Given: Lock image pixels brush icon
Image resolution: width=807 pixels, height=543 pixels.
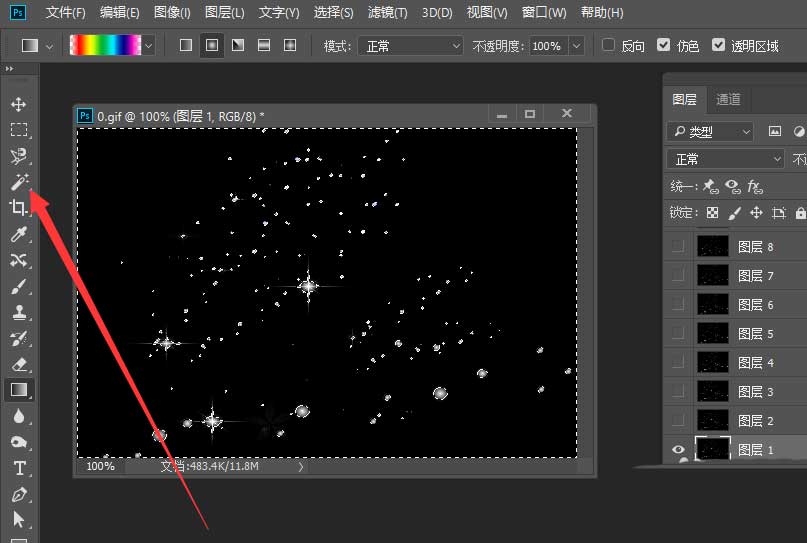Looking at the screenshot, I should (x=734, y=213).
